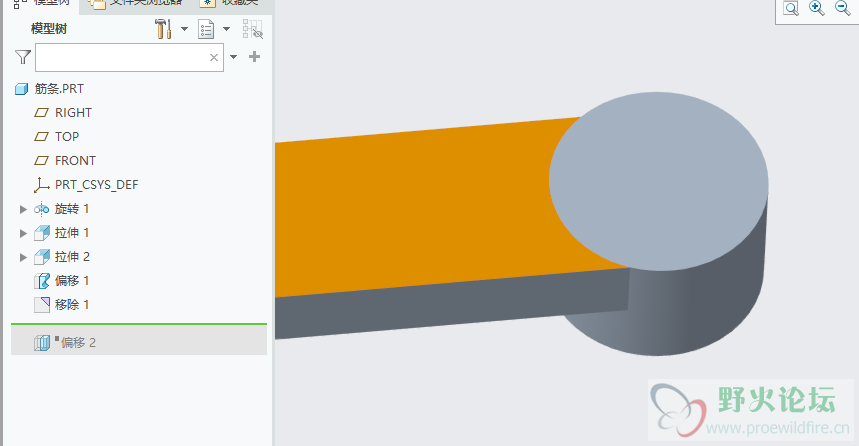This screenshot has width=859, height=446.
Task: Open the search options dropdown arrow
Action: [234, 57]
